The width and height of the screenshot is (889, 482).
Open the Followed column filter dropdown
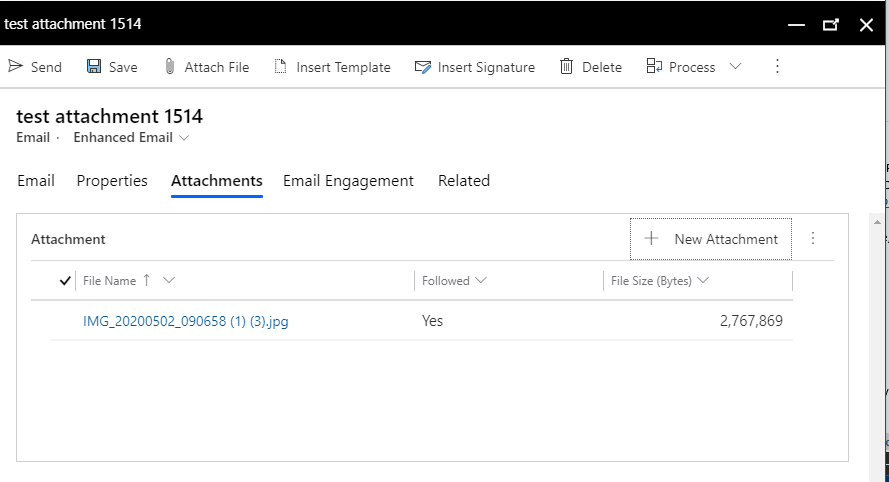click(481, 280)
